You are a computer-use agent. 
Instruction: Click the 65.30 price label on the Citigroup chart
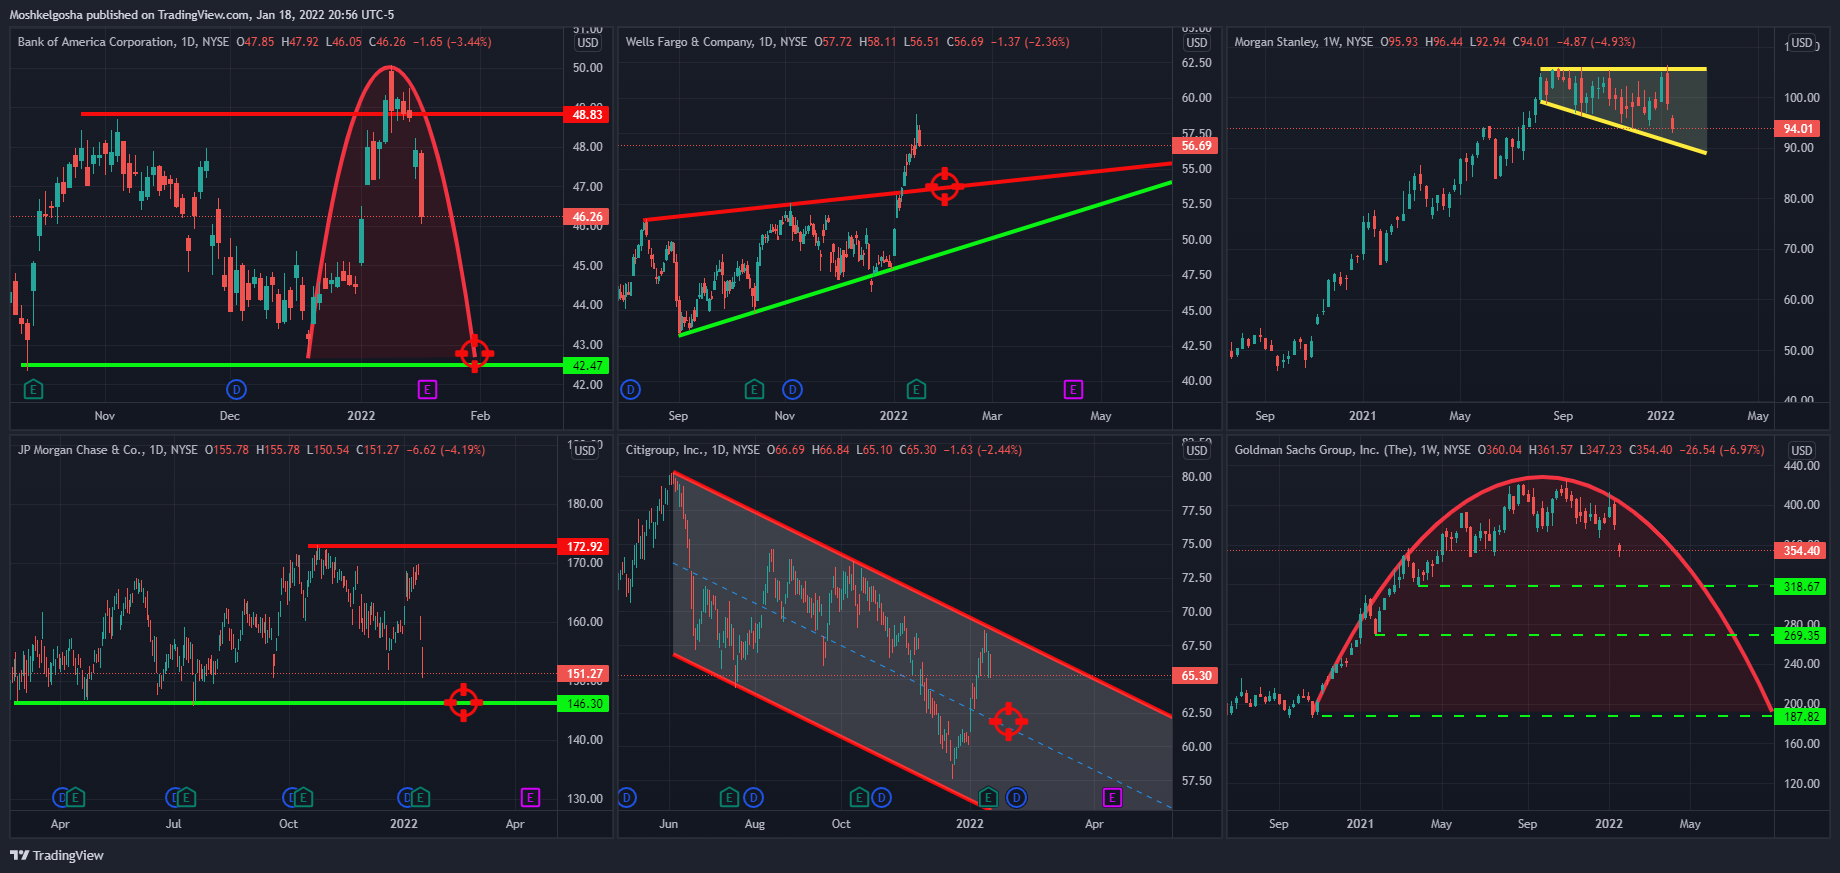(x=1196, y=676)
